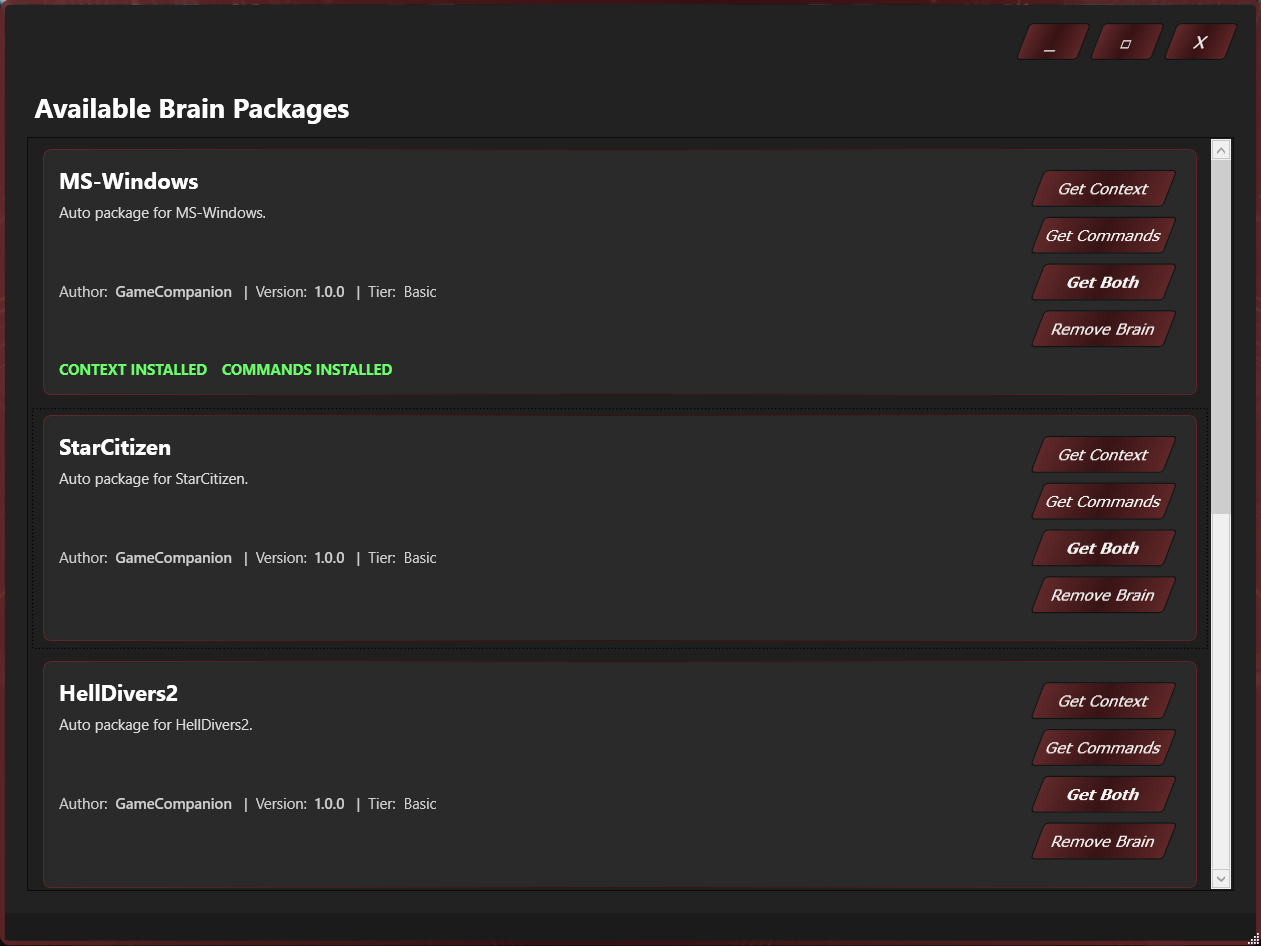
Task: Click 'Auto package for MS-Windows.' description
Action: pyautogui.click(x=163, y=213)
